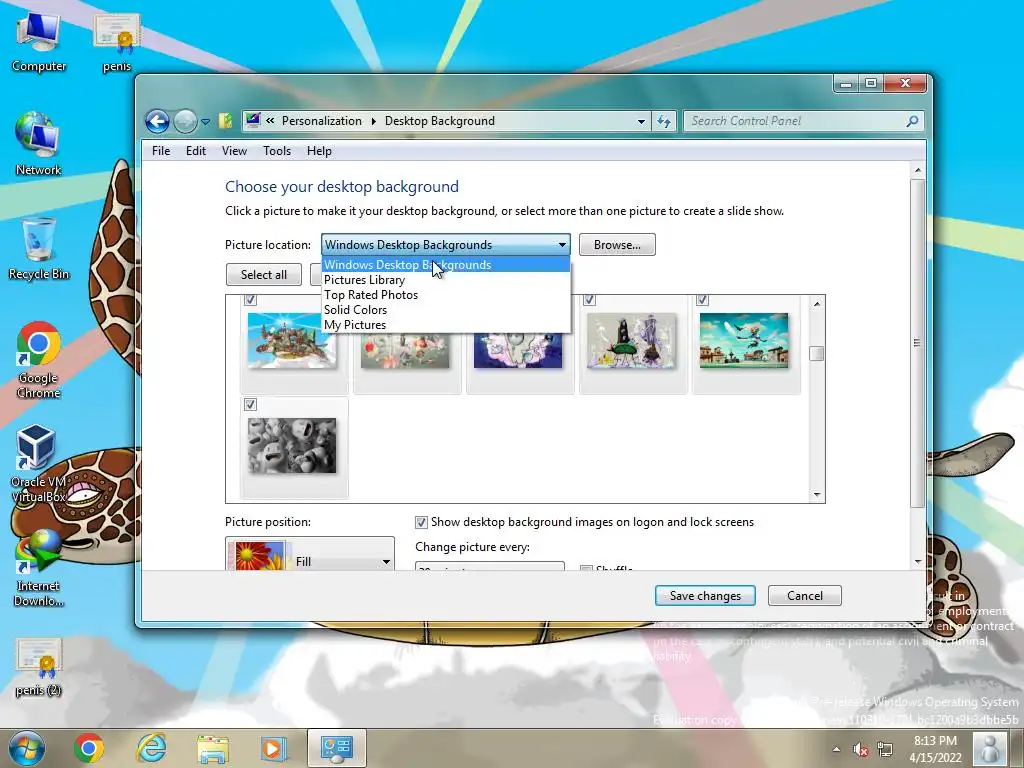Image resolution: width=1024 pixels, height=768 pixels.
Task: Open Chrome from the taskbar
Action: coord(89,748)
